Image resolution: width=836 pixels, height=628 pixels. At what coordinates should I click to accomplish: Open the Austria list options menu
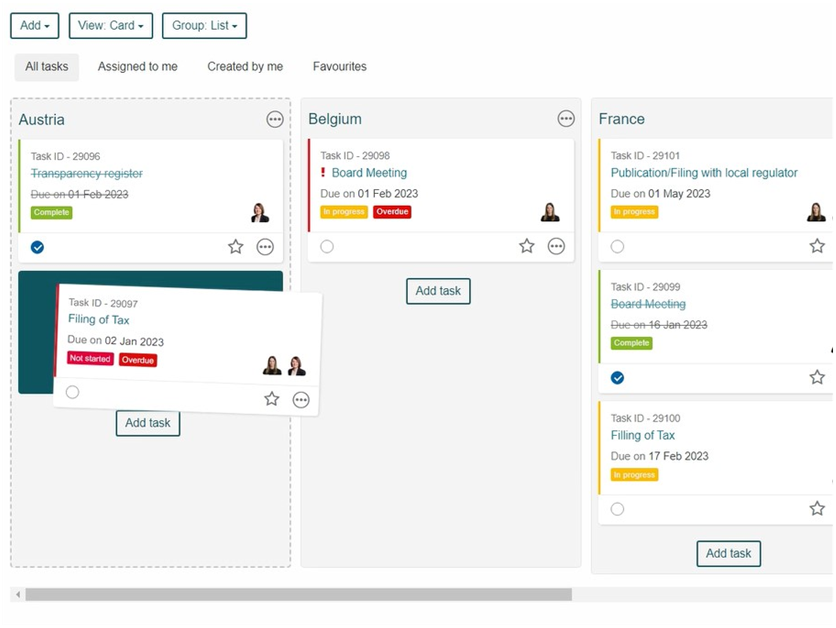(275, 119)
